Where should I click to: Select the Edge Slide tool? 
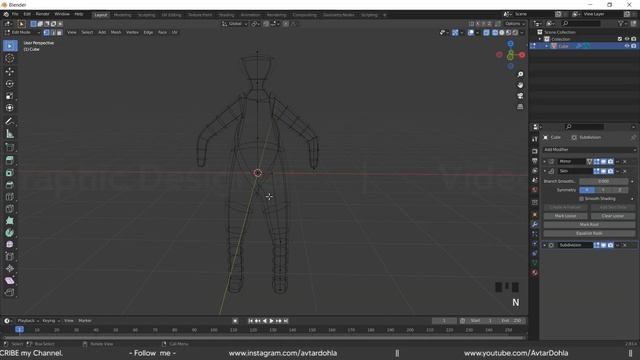[x=10, y=256]
